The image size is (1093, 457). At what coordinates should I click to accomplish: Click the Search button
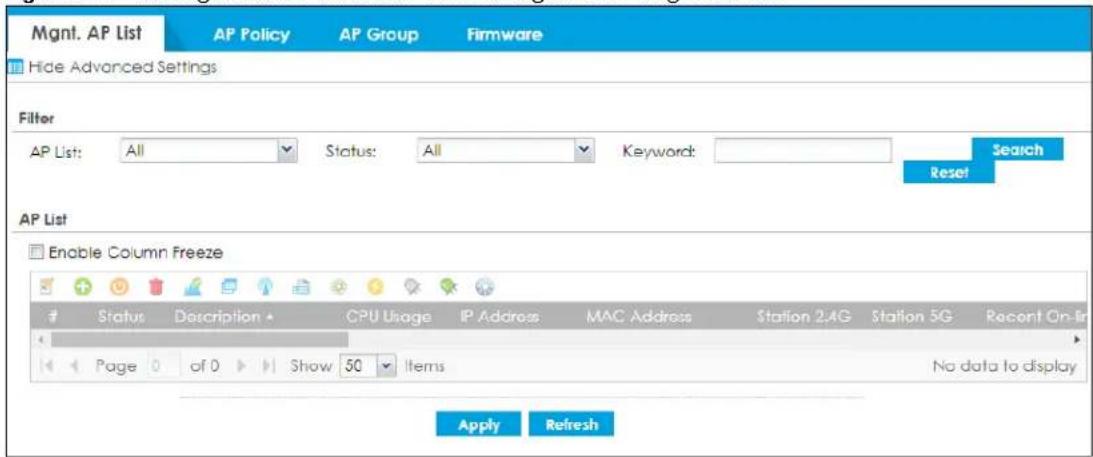[1018, 149]
